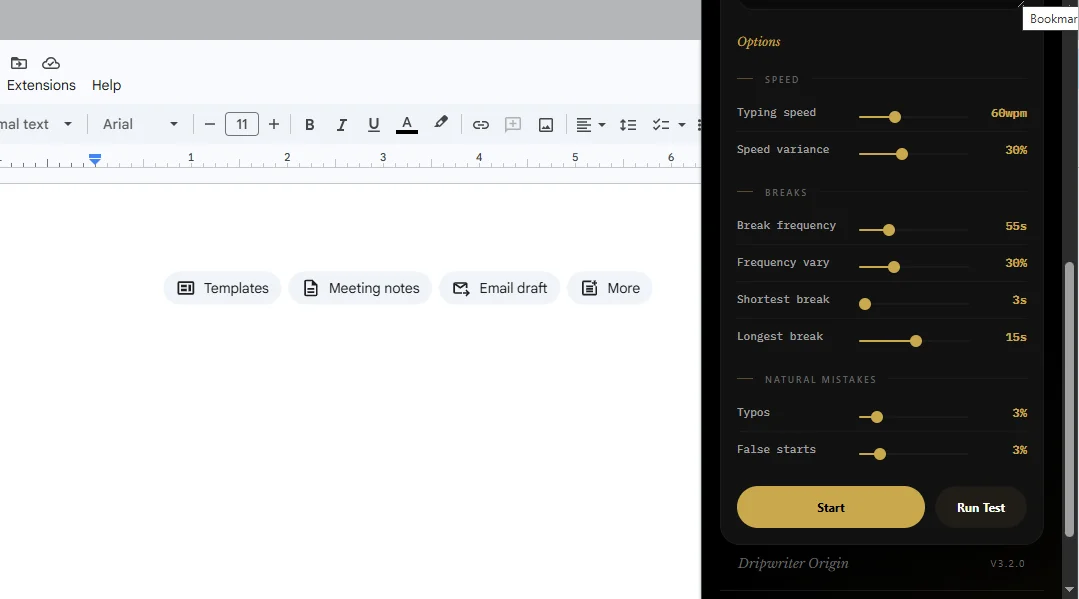
Task: Open the Help menu
Action: pos(107,85)
